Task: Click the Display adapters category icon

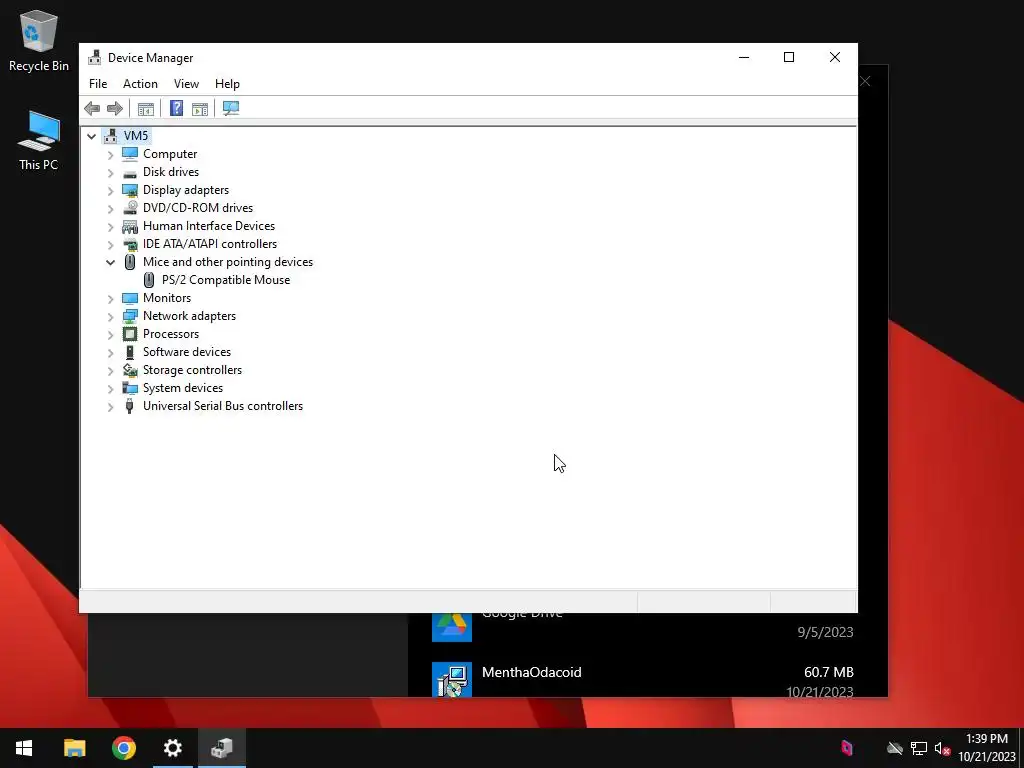Action: point(130,190)
